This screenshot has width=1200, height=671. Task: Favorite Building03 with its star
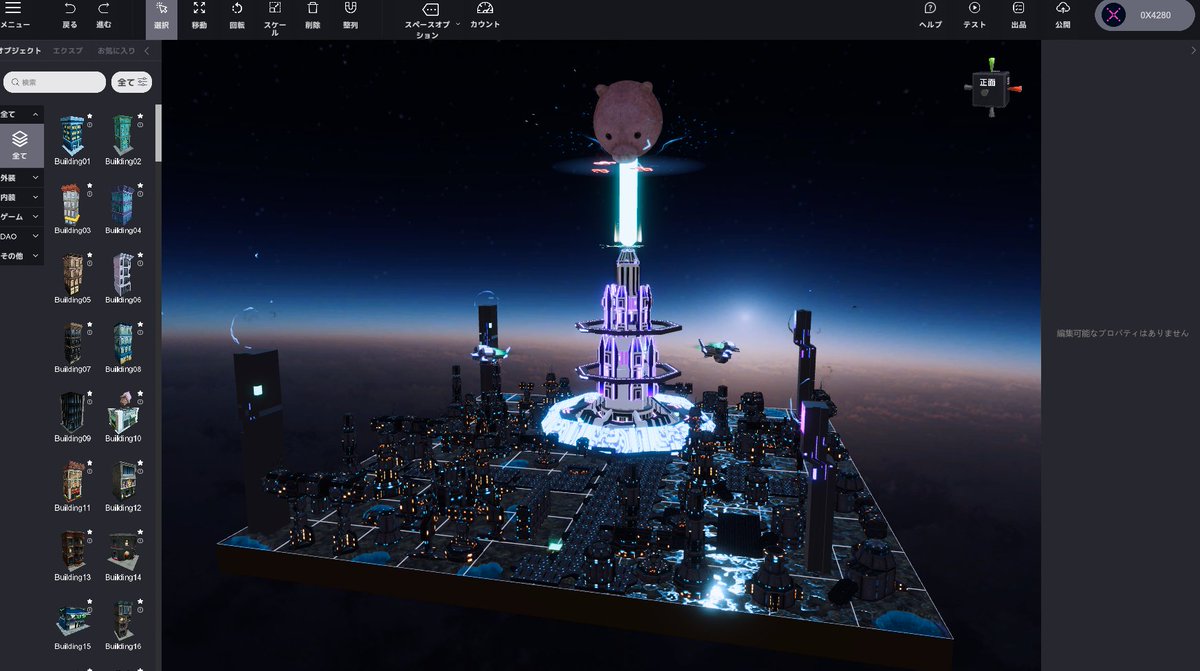coord(90,185)
